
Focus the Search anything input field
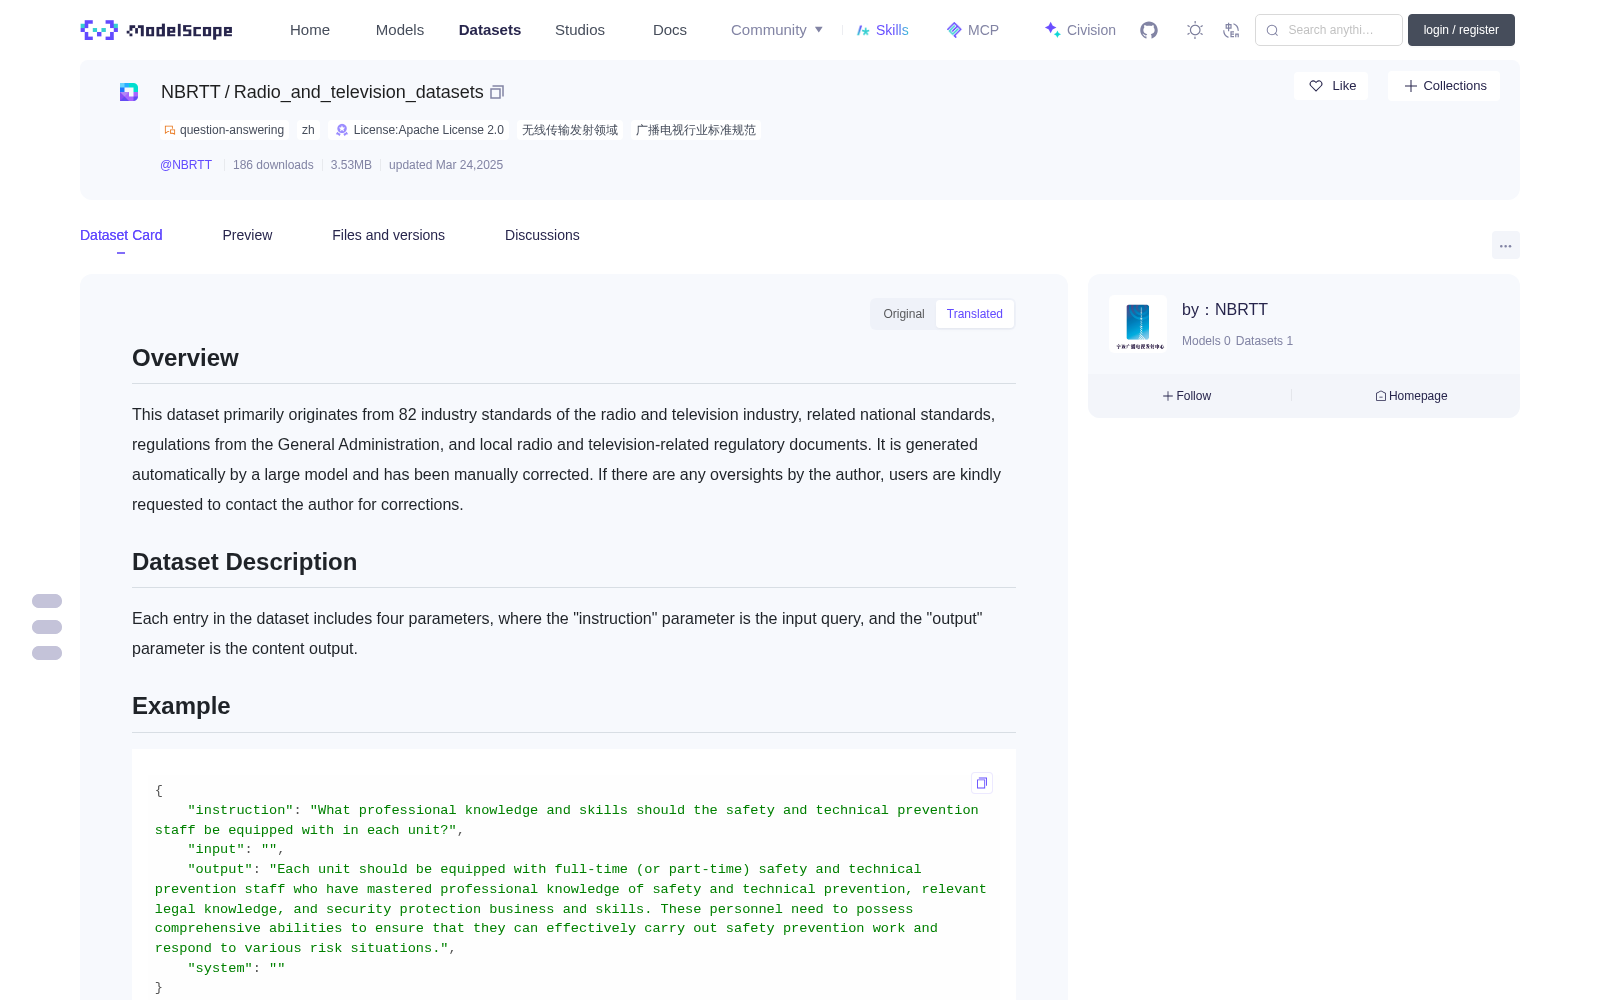(x=1329, y=30)
